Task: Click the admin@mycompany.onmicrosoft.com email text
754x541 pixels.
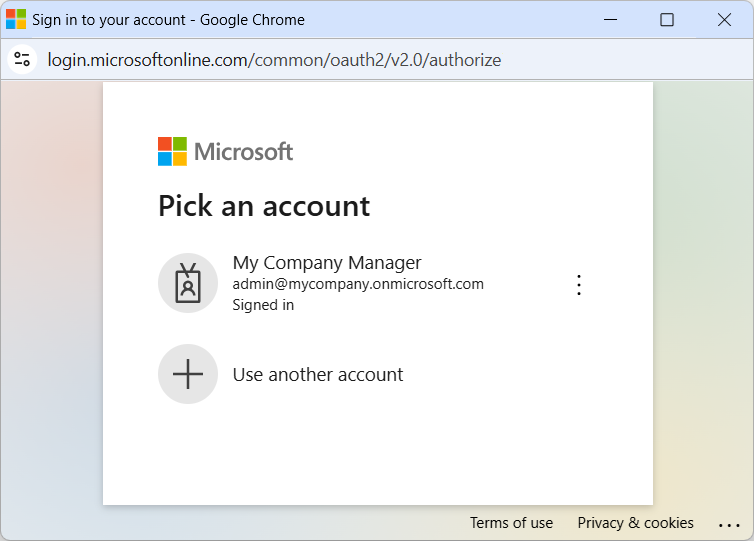Action: pos(358,284)
